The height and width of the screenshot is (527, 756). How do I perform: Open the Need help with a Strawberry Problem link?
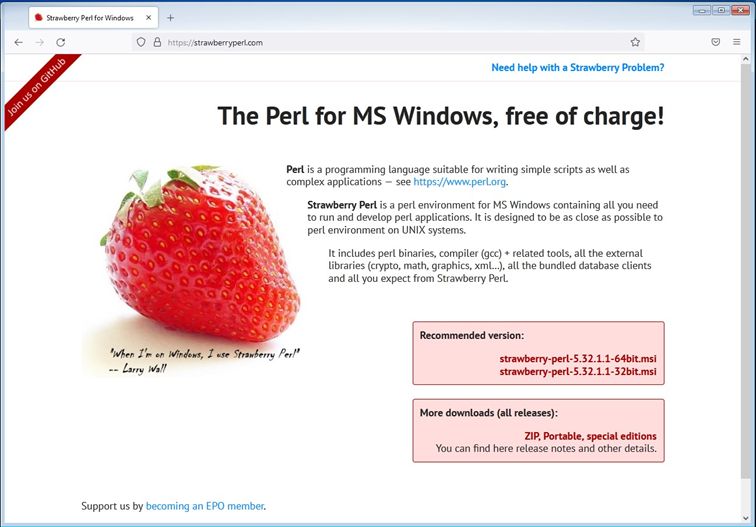pyautogui.click(x=578, y=68)
